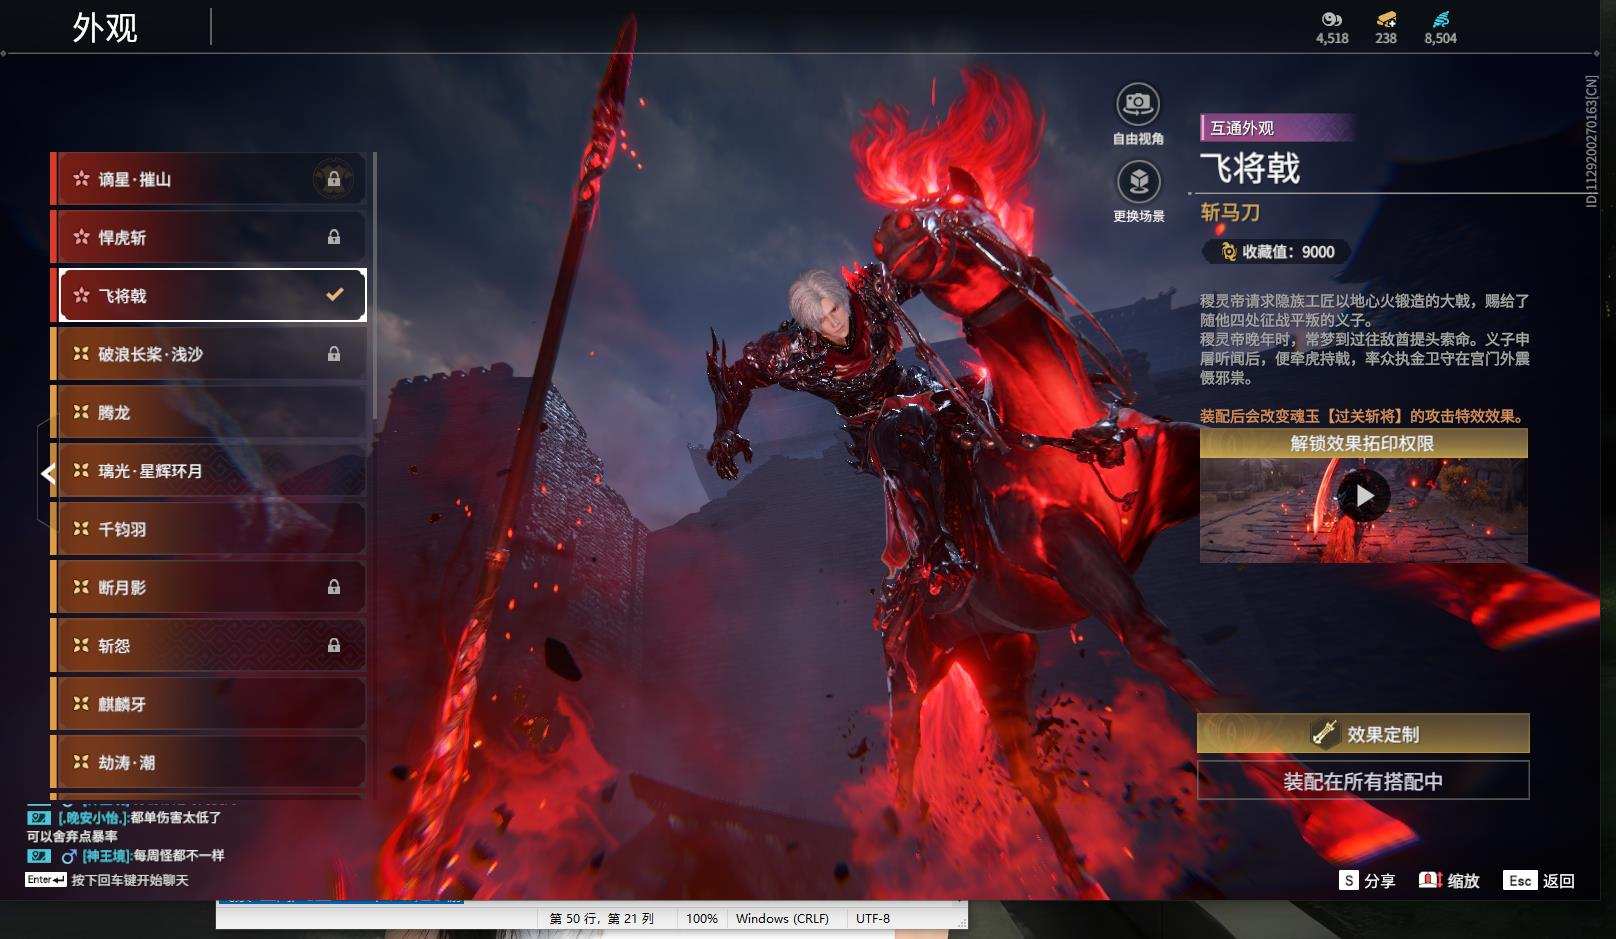
Task: Click the chat input prompt 按下回车键开始聊天
Action: 130,880
